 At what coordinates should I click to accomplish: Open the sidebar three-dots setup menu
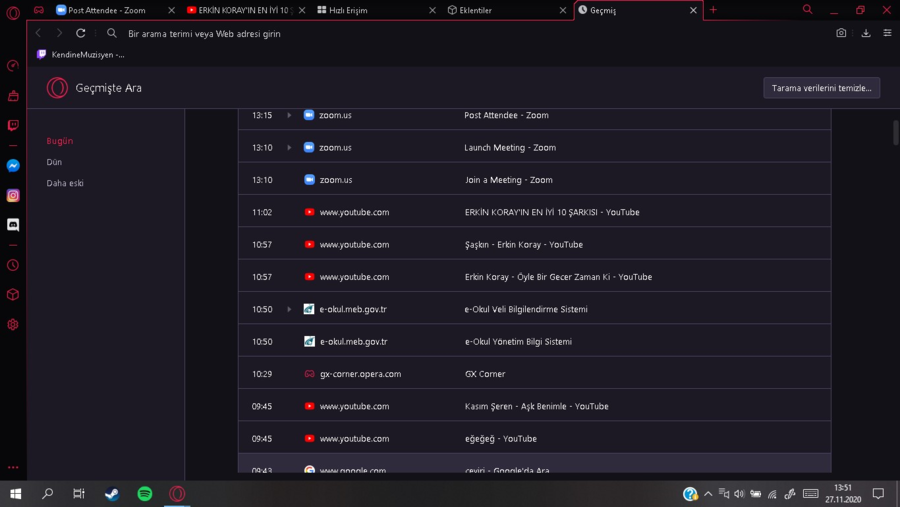pyautogui.click(x=13, y=467)
